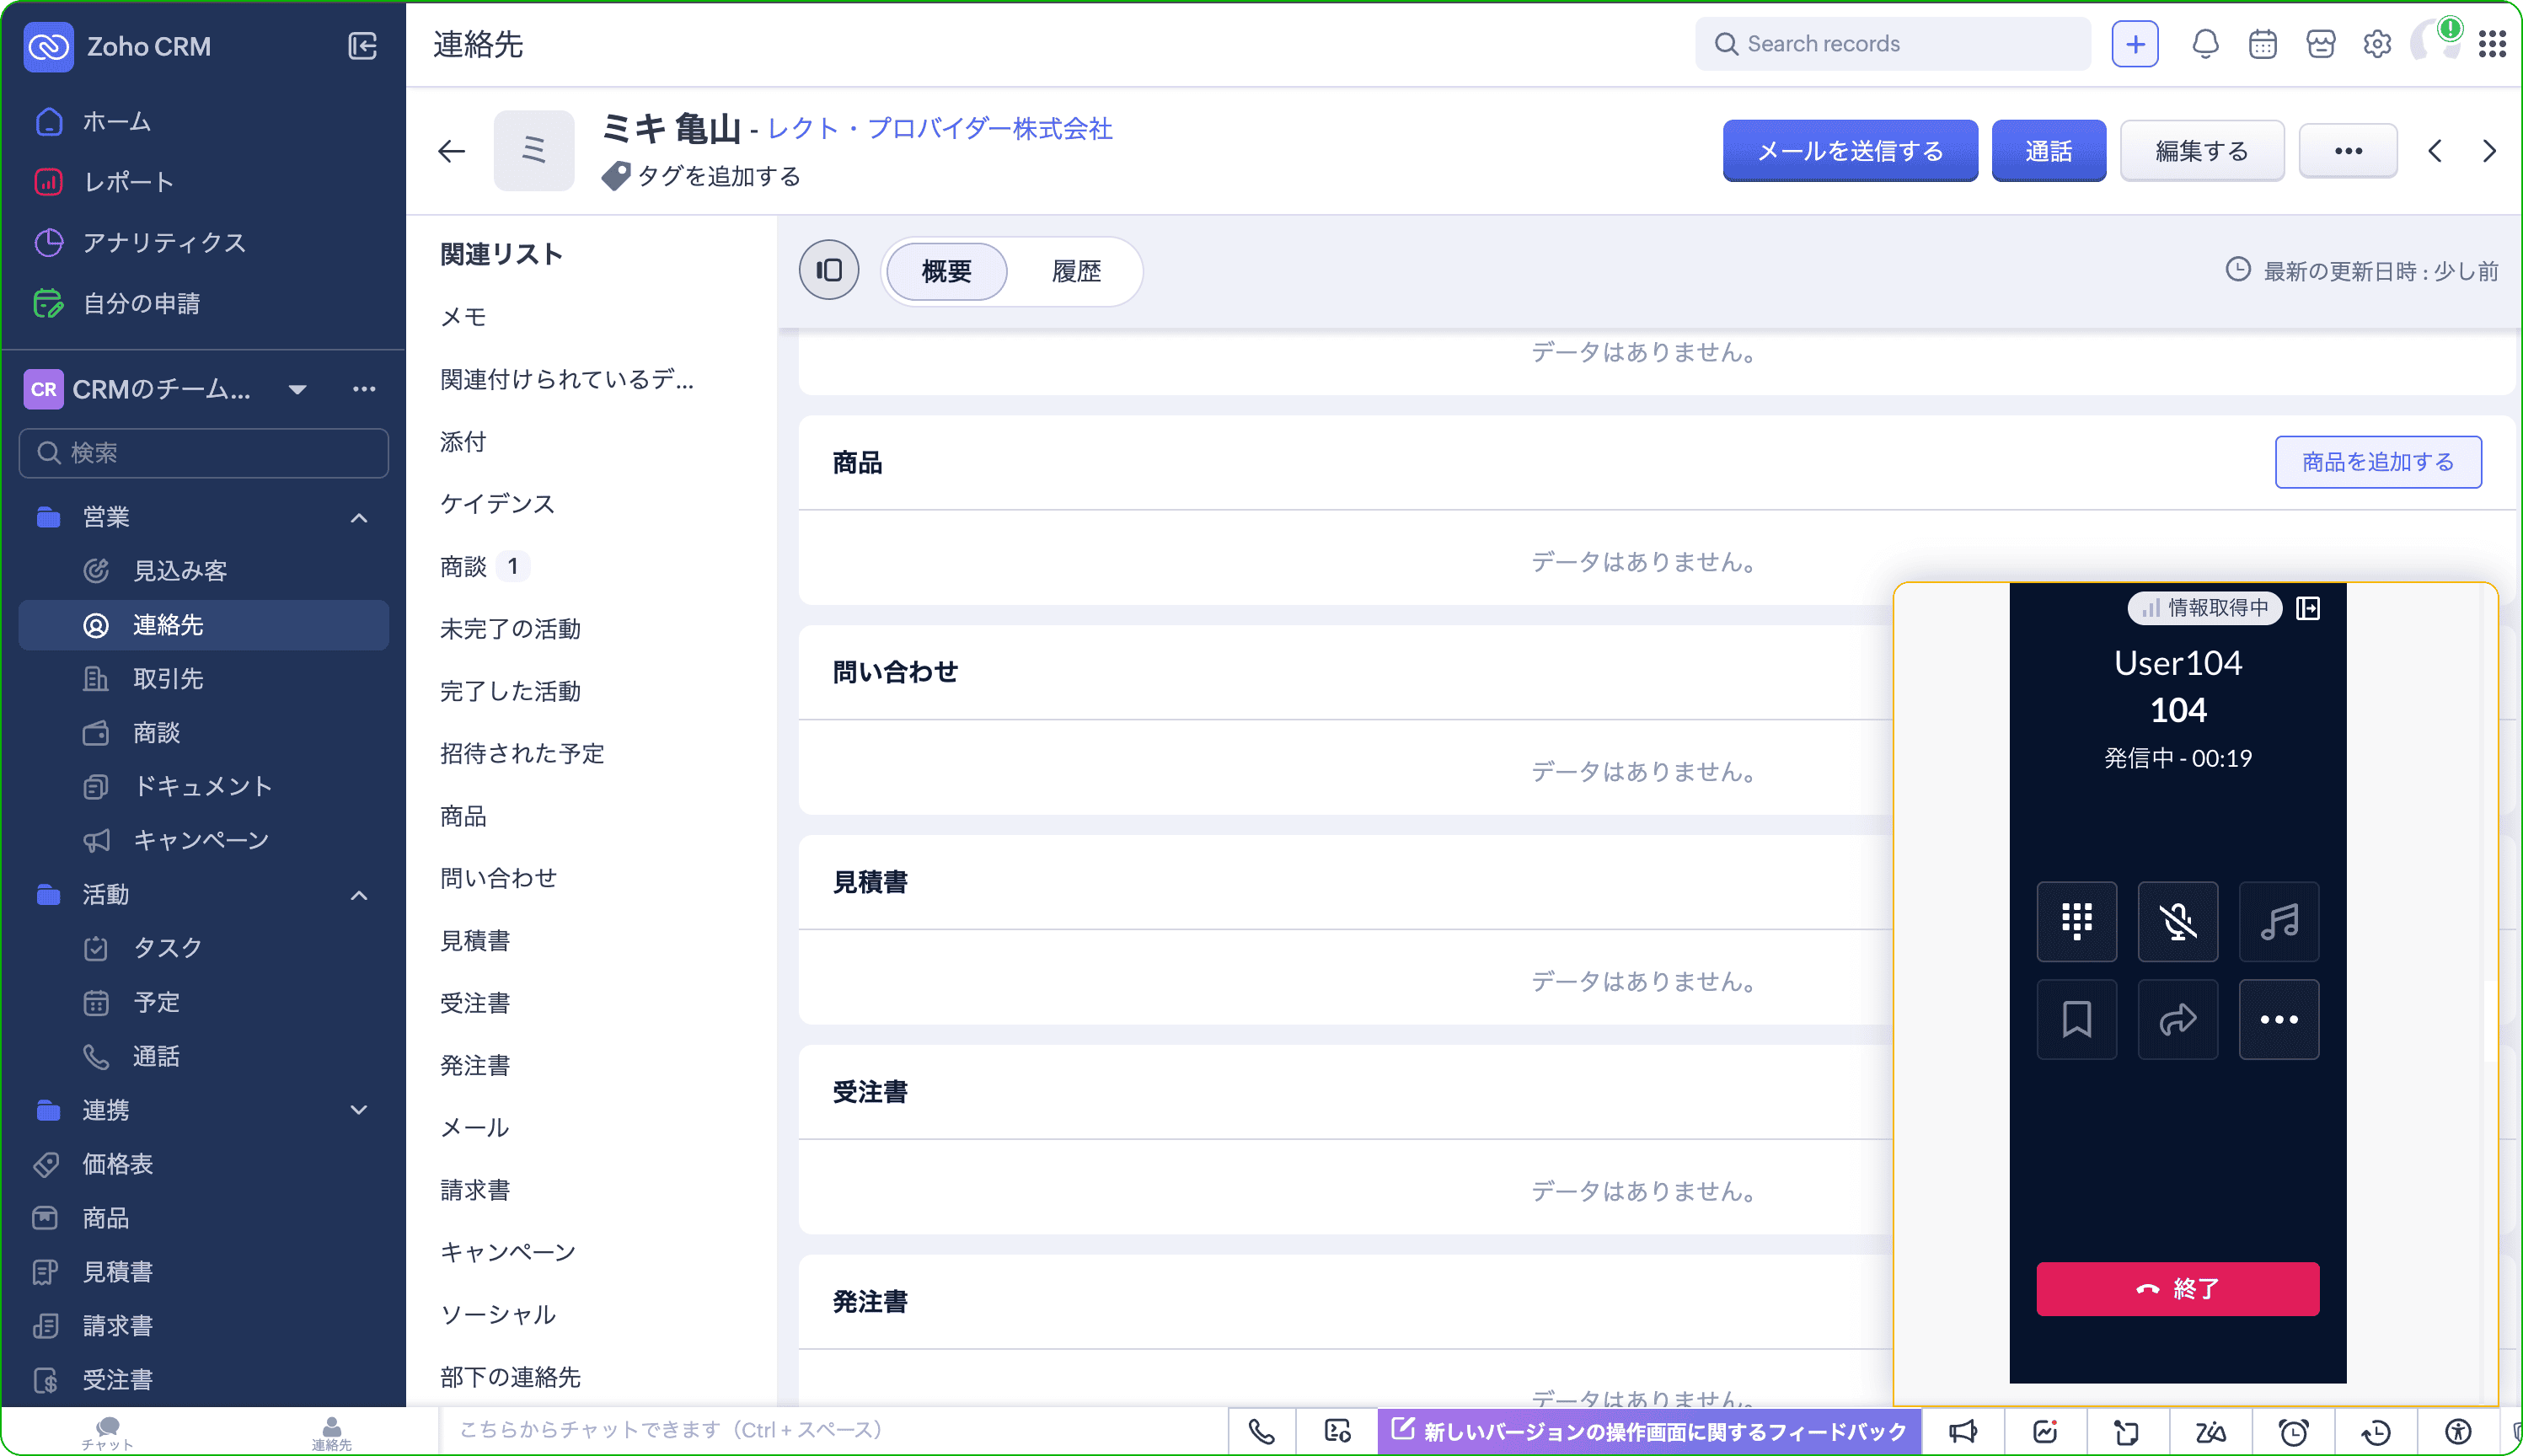Click the plus create record icon
This screenshot has width=2523, height=1456.
coord(2134,44)
